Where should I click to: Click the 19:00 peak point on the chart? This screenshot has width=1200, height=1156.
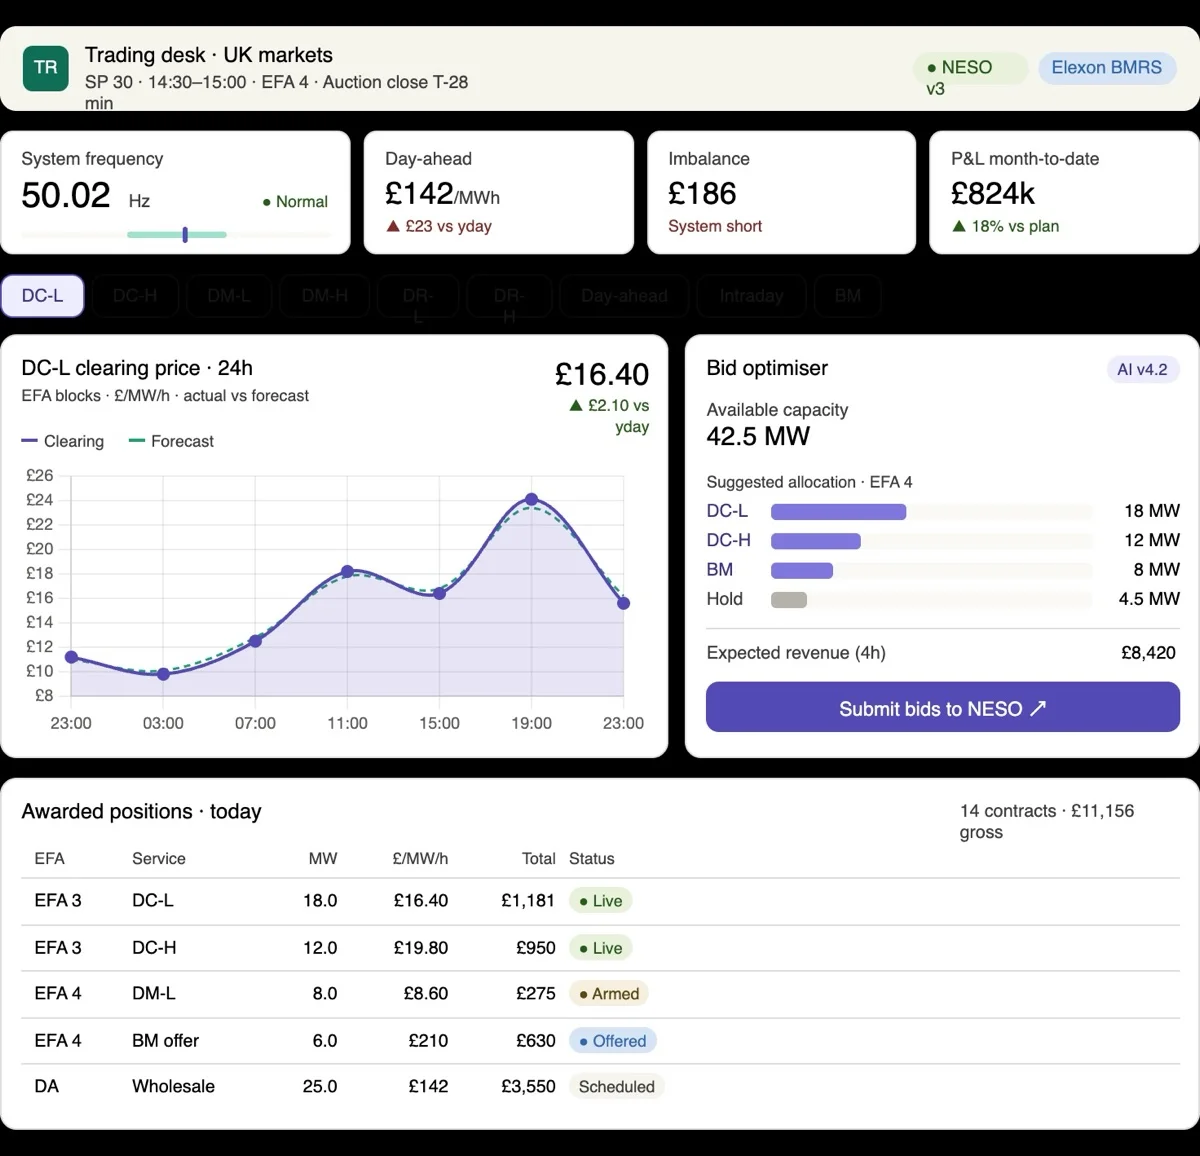coord(531,499)
